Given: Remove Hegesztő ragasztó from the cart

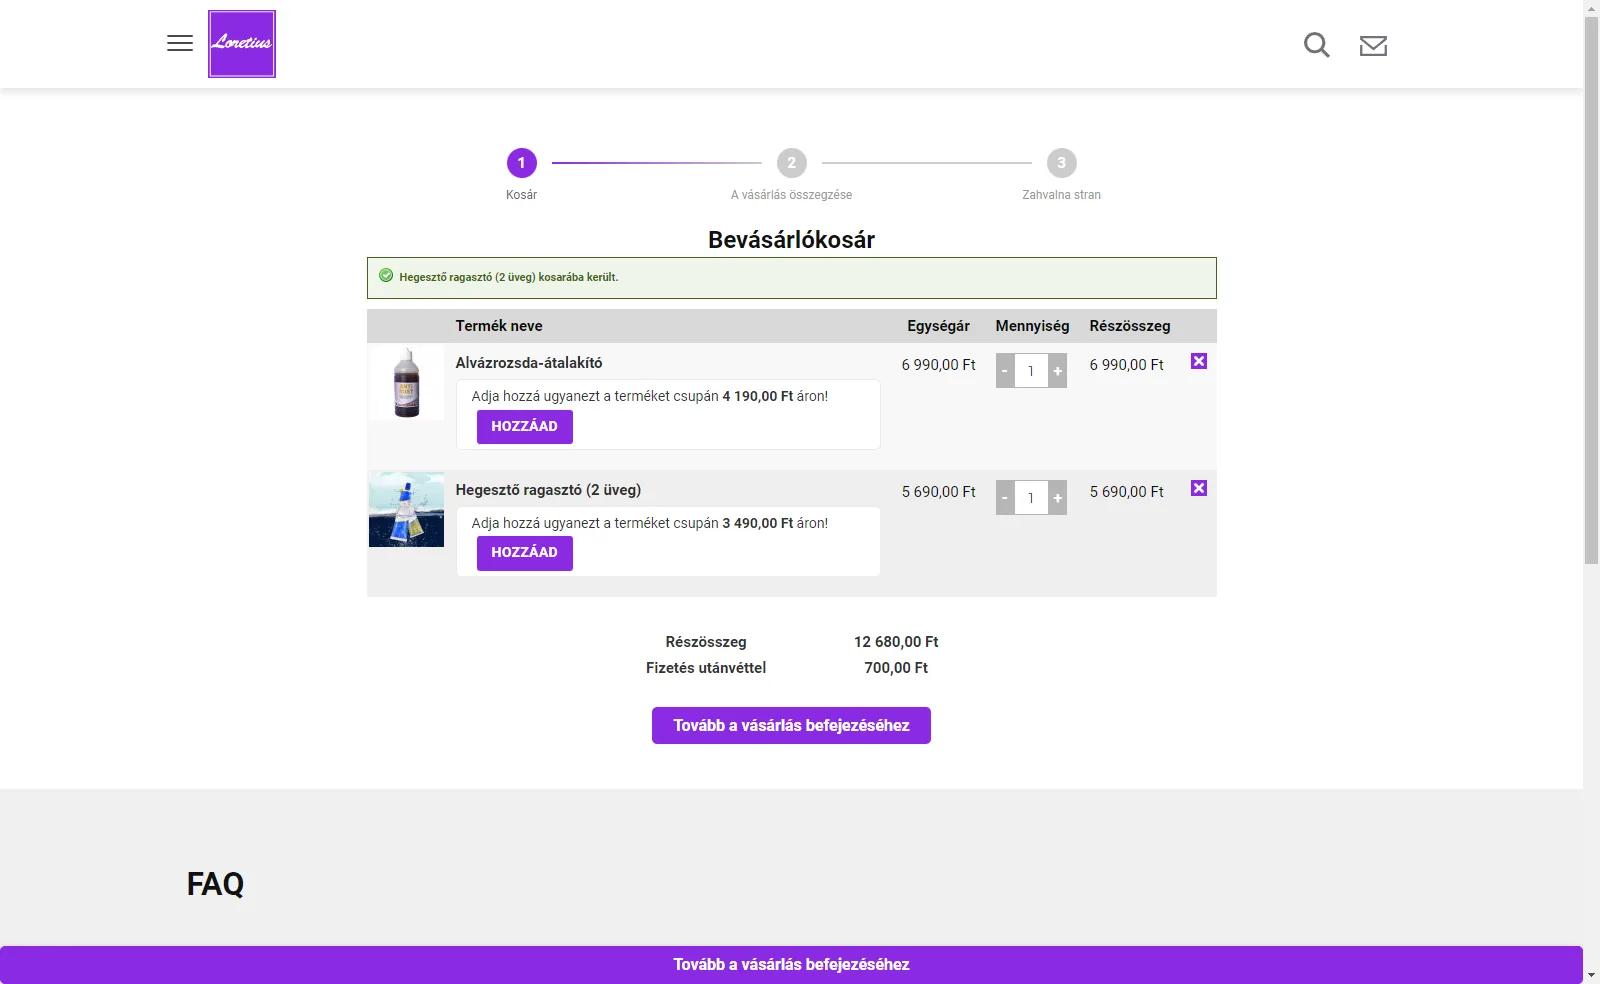Looking at the screenshot, I should (1199, 488).
